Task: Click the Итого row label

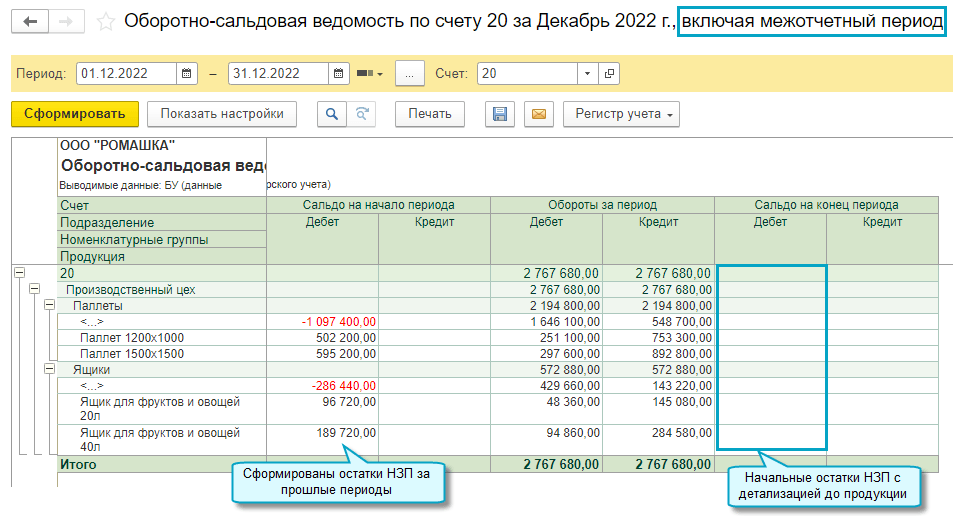Action: tap(78, 464)
